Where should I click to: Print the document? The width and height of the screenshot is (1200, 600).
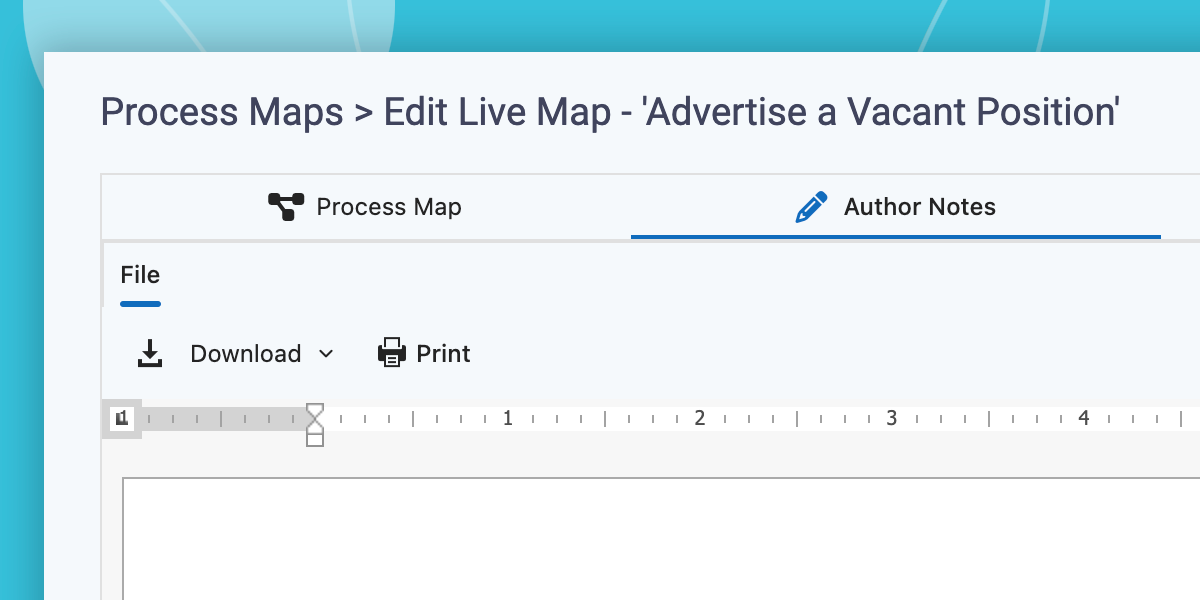(x=424, y=353)
